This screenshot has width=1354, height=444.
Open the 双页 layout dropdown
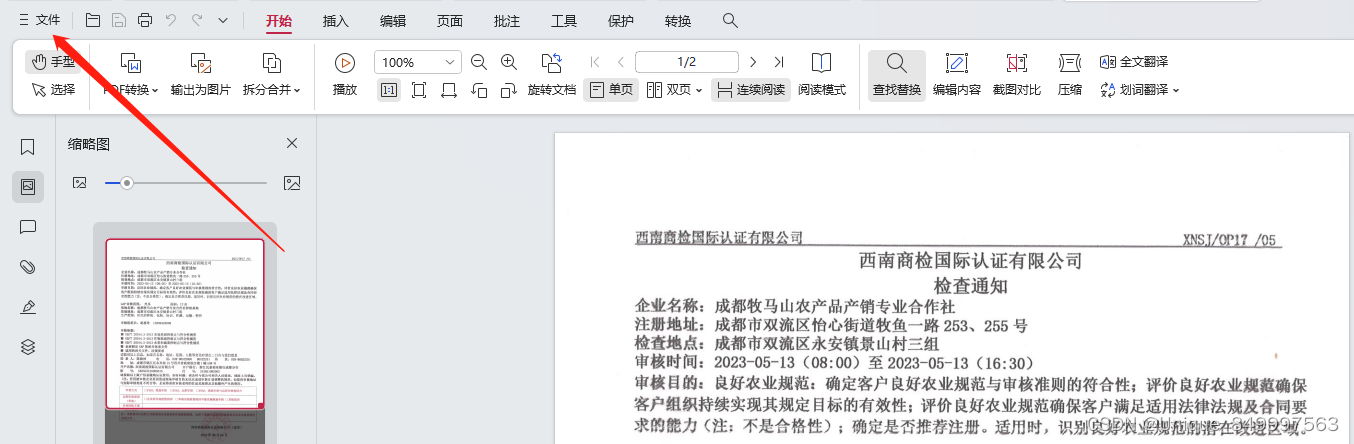(674, 90)
